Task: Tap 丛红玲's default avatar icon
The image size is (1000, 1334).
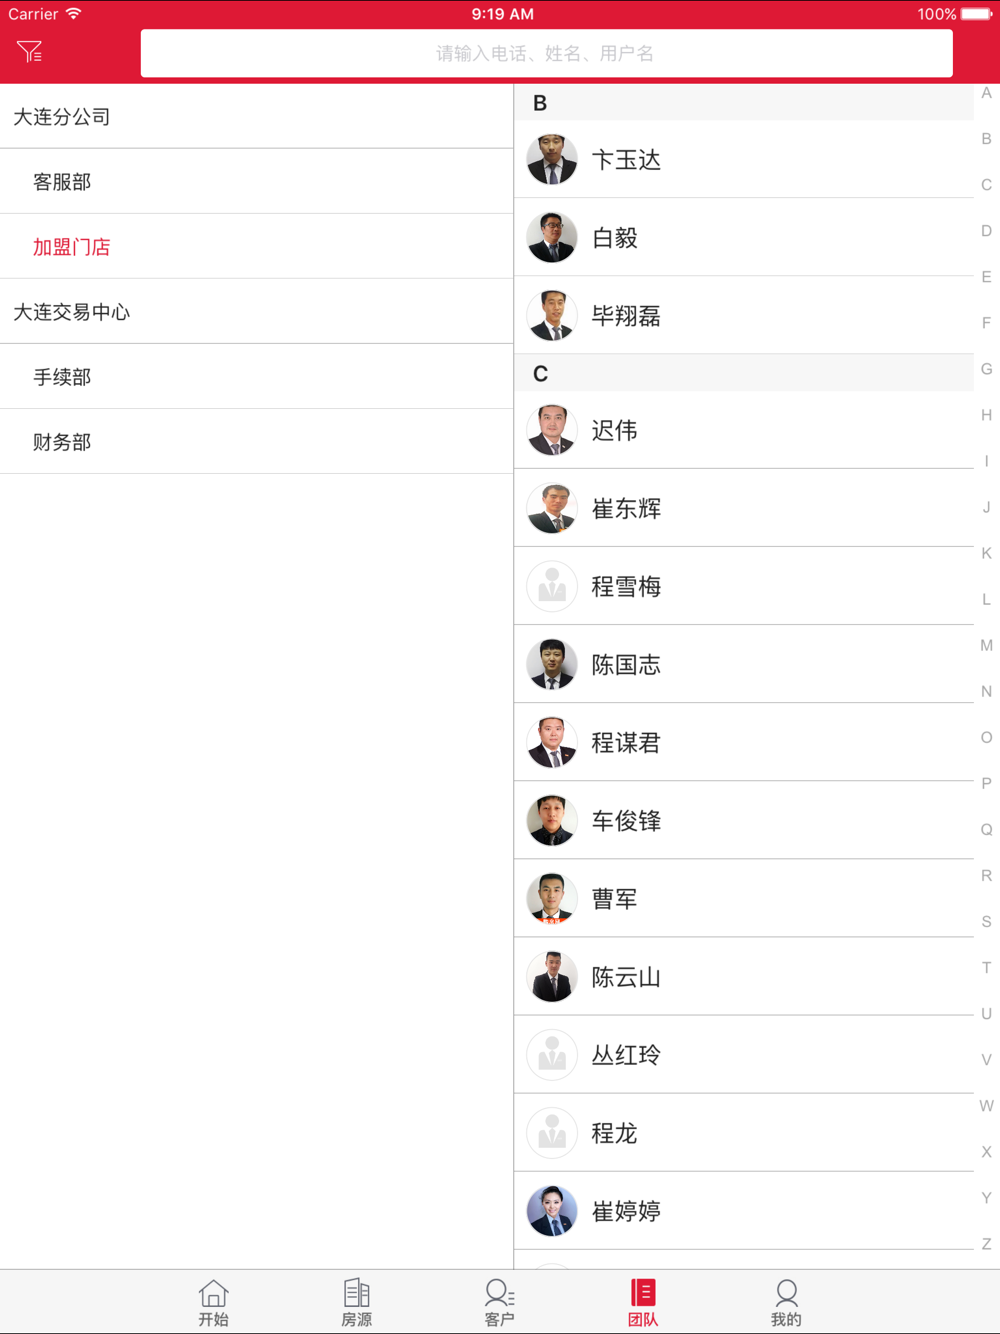Action: (x=552, y=1055)
